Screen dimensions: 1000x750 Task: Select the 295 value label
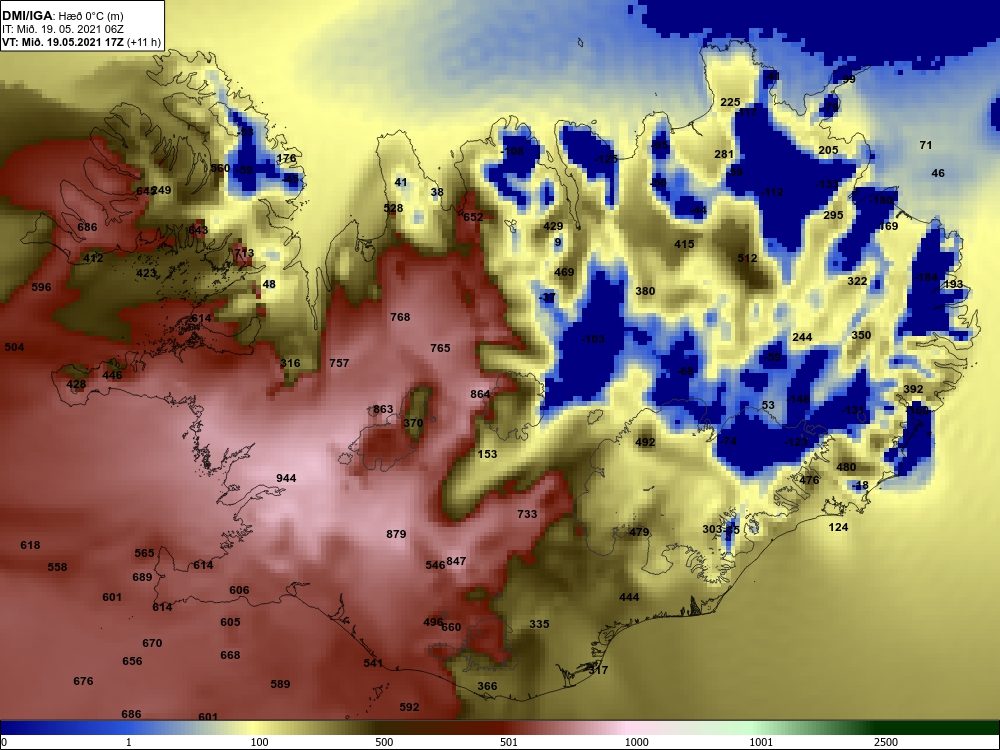point(833,215)
